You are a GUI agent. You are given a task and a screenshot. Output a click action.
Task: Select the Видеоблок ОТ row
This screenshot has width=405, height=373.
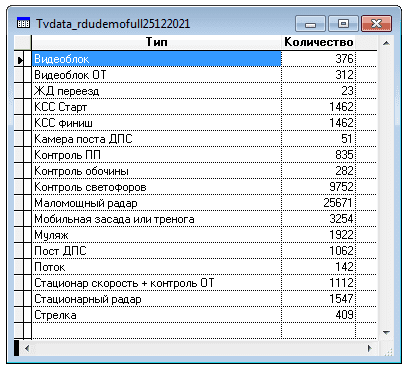click(x=195, y=75)
